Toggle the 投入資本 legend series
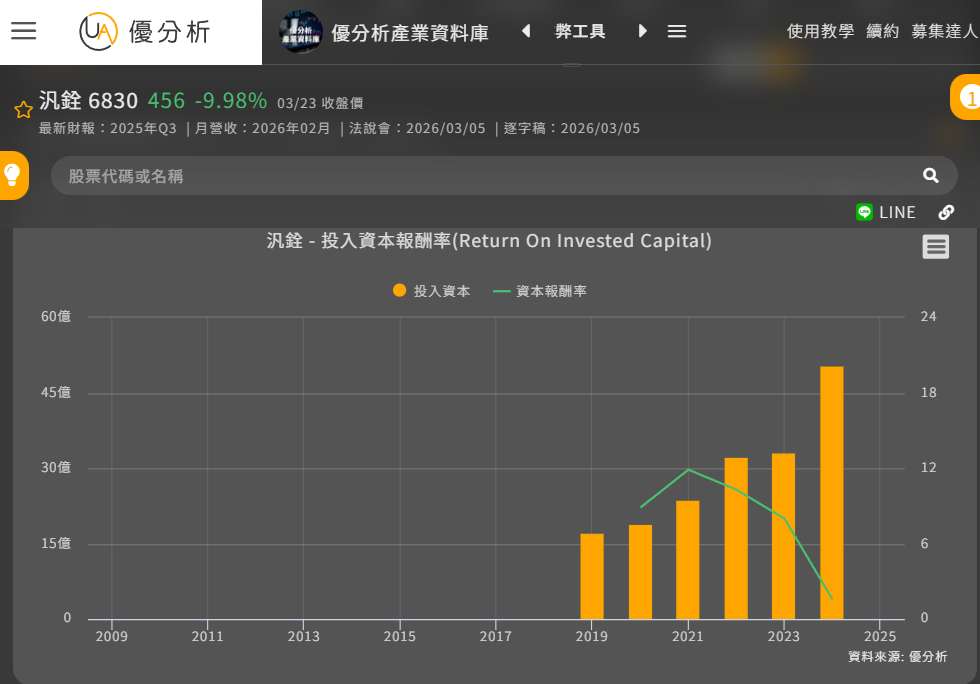 tap(432, 291)
